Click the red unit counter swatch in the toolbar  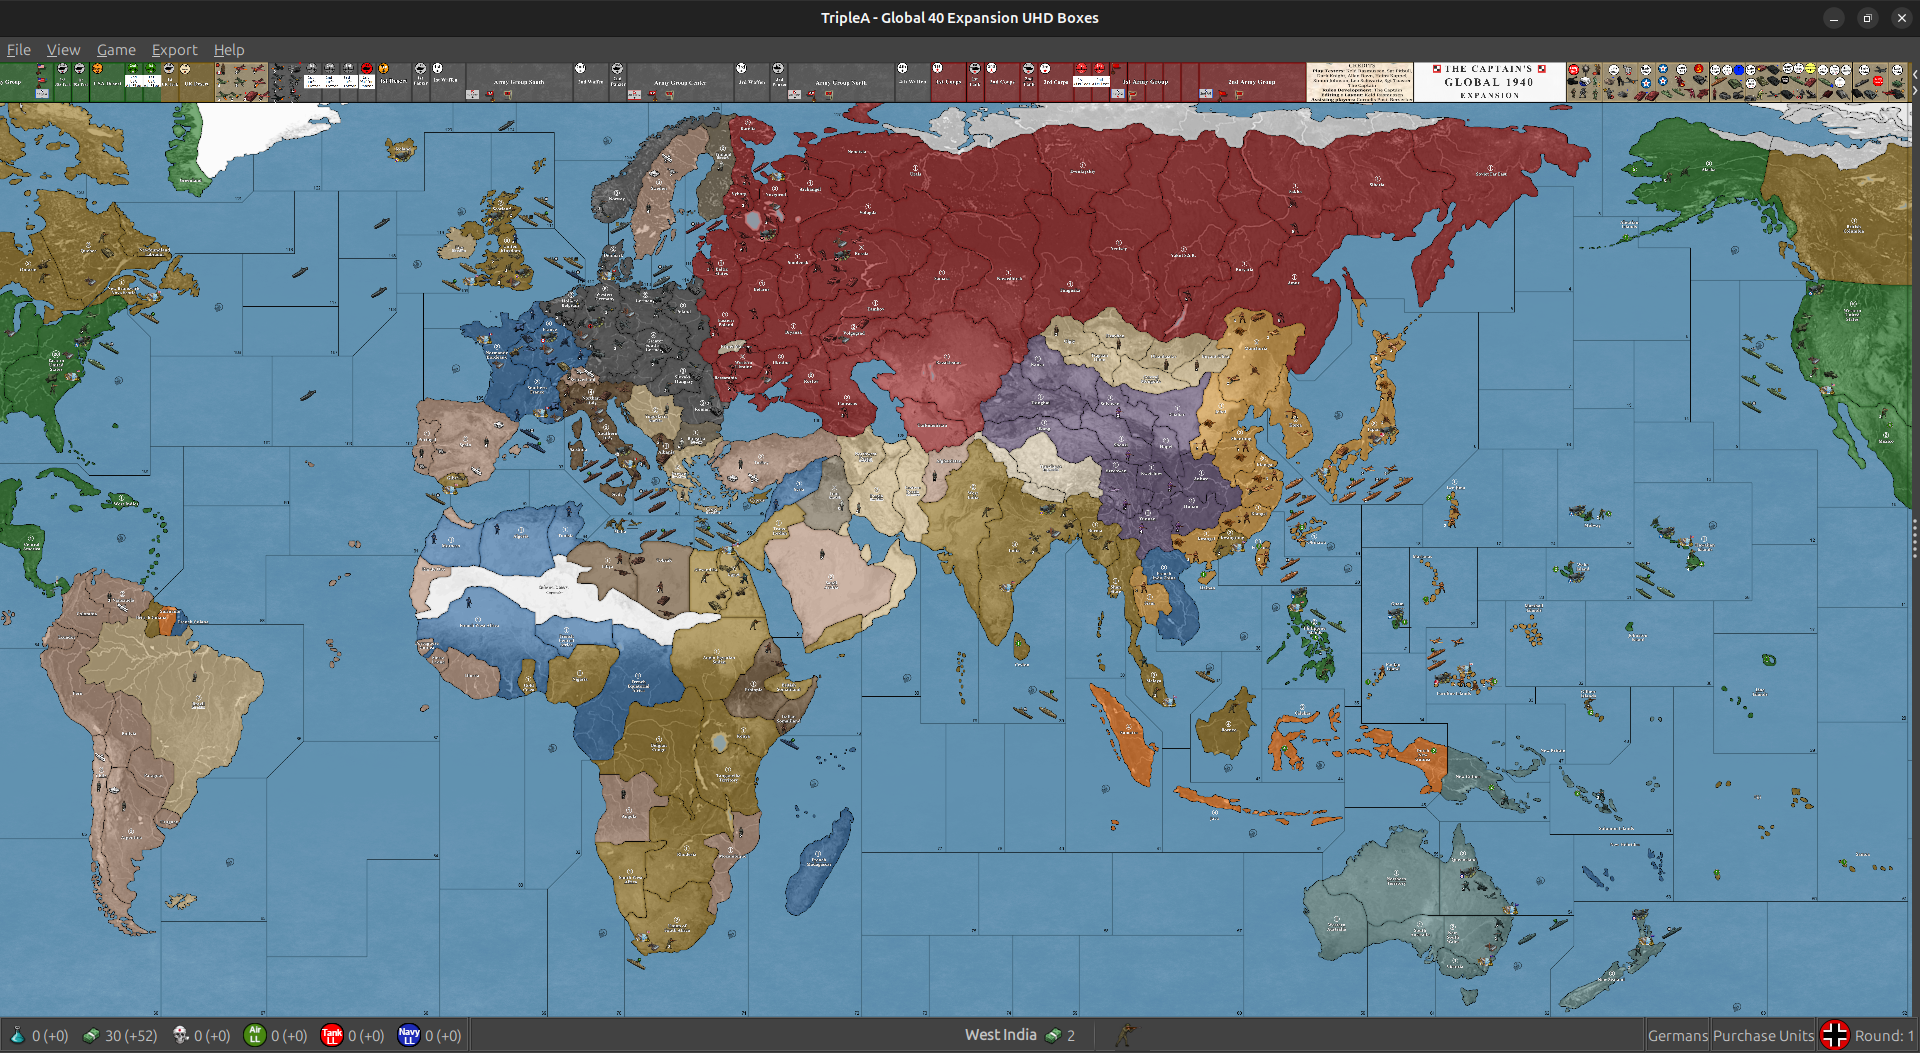[x=1575, y=70]
